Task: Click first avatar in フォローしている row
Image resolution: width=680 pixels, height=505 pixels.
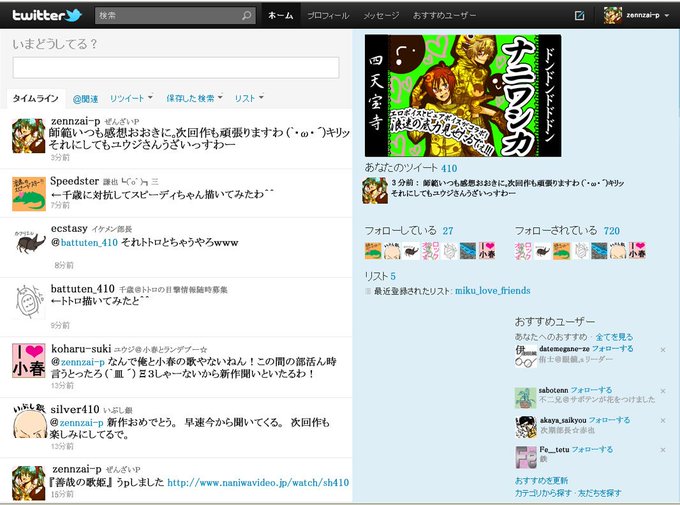Action: coord(373,251)
